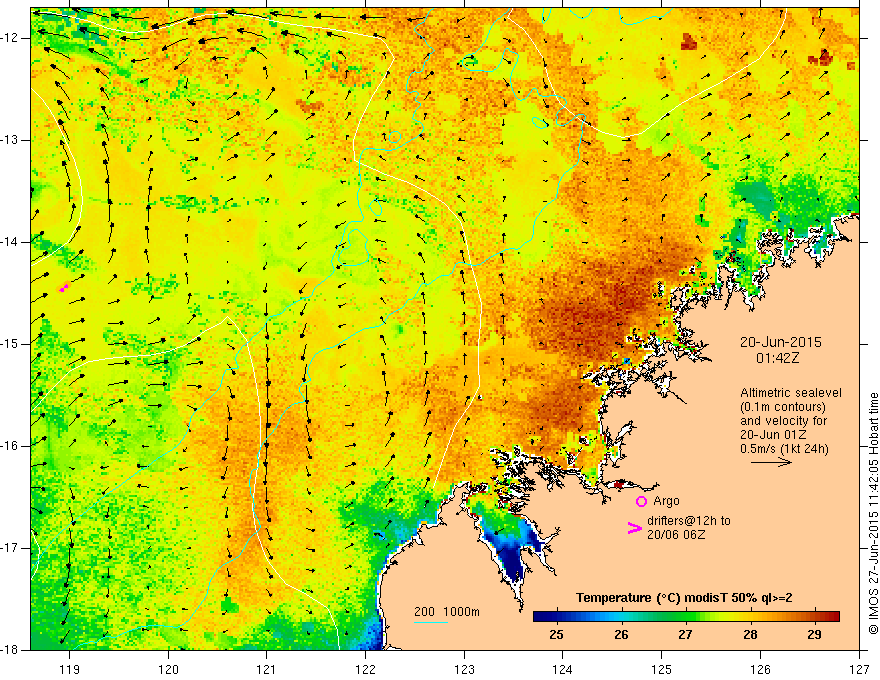Click the 'drifters@12h to' legend text

click(x=689, y=521)
